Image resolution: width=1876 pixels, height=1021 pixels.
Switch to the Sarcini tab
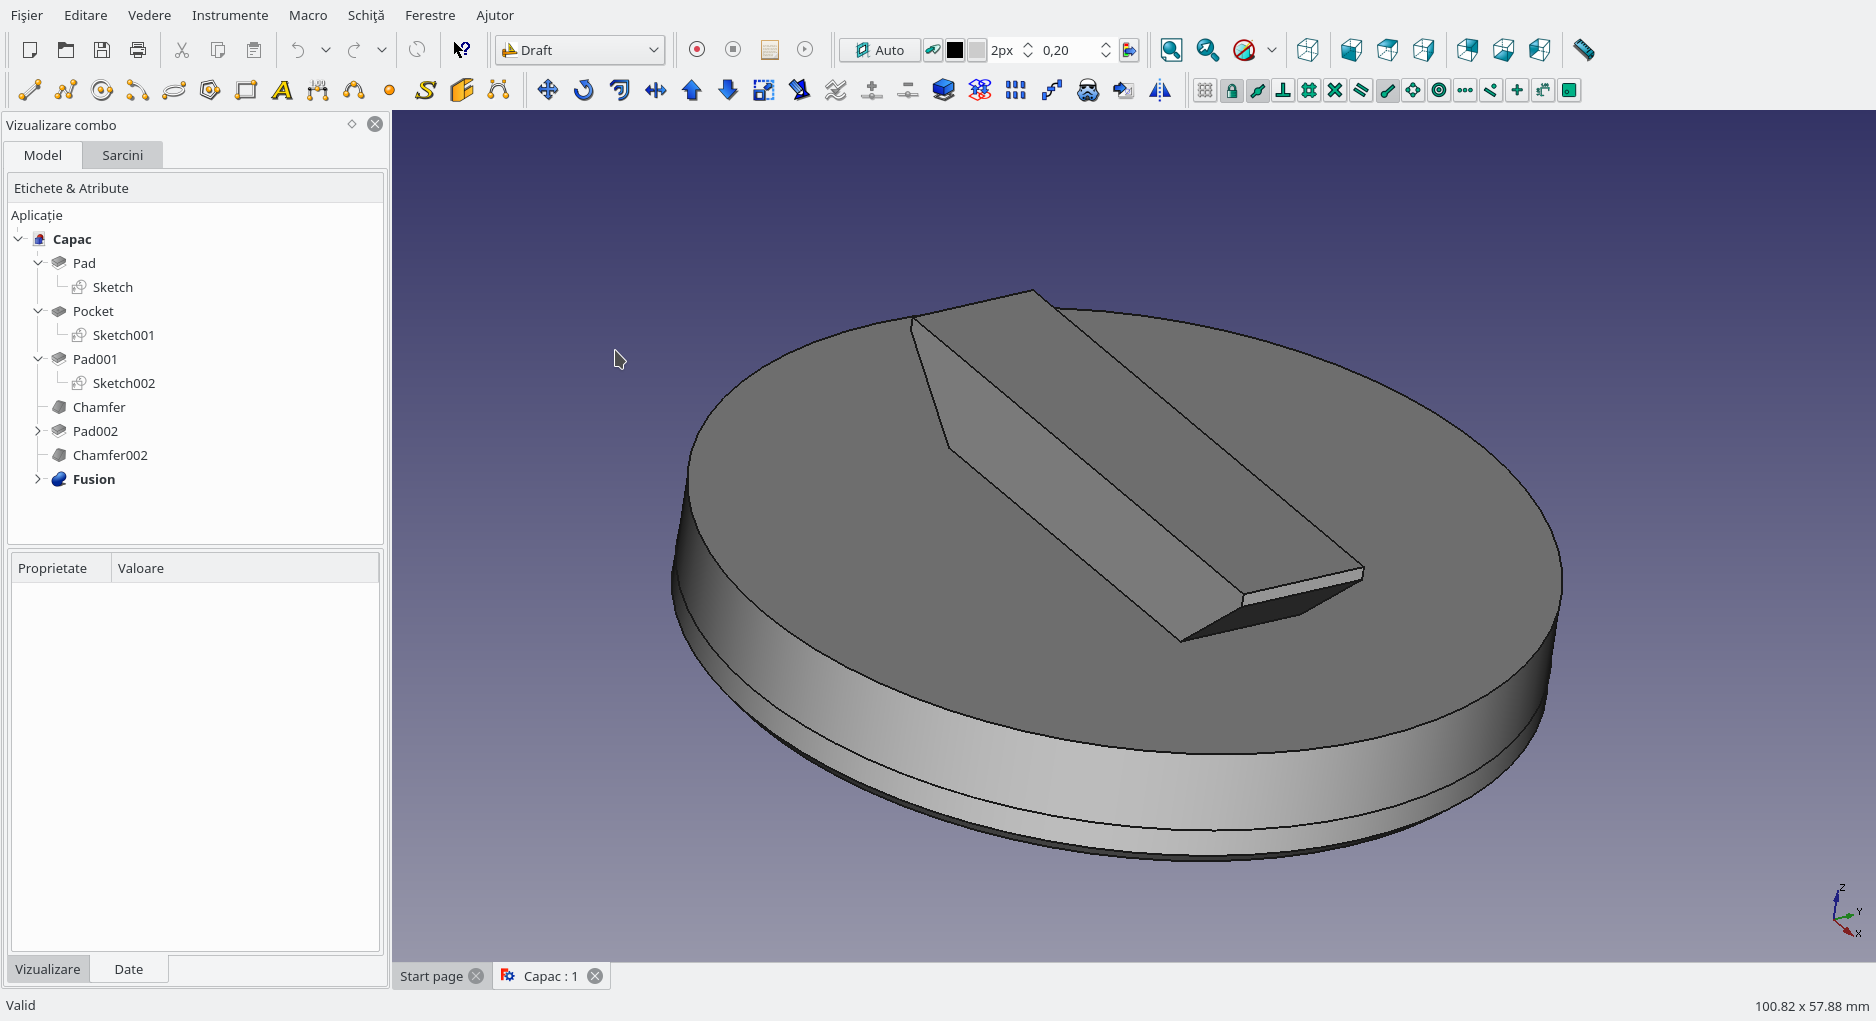(x=122, y=155)
